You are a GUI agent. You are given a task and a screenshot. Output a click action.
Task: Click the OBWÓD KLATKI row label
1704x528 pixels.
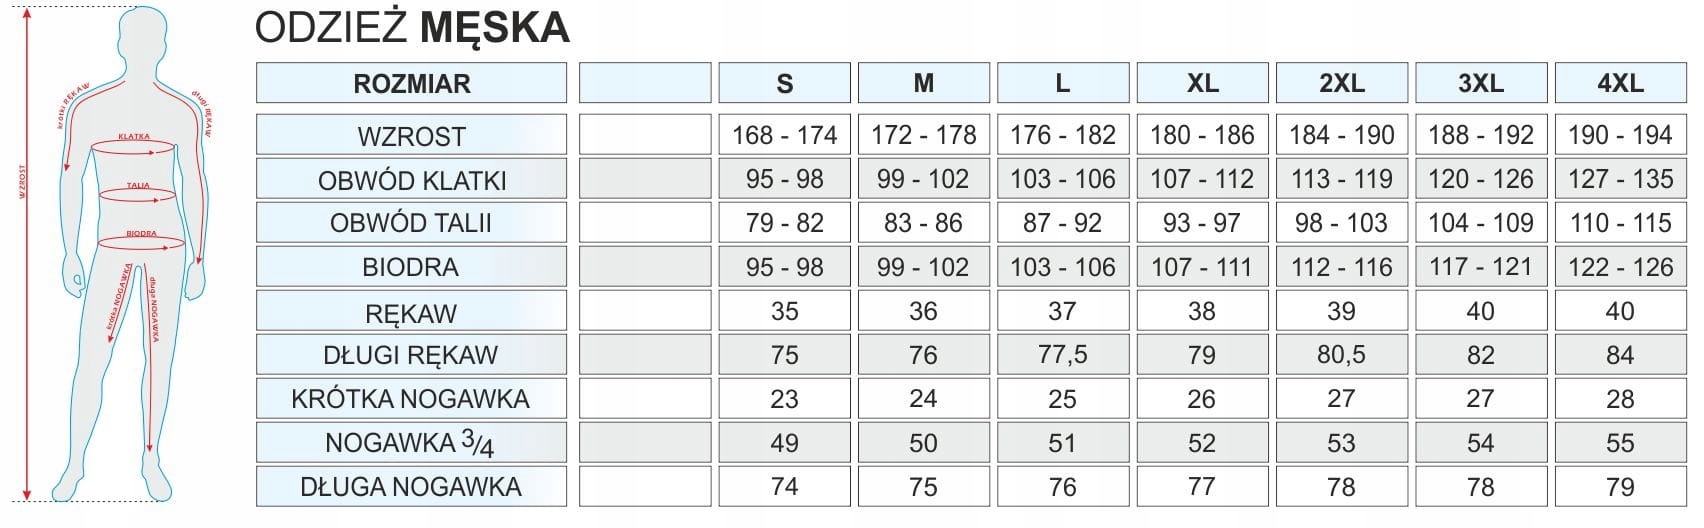pos(411,180)
